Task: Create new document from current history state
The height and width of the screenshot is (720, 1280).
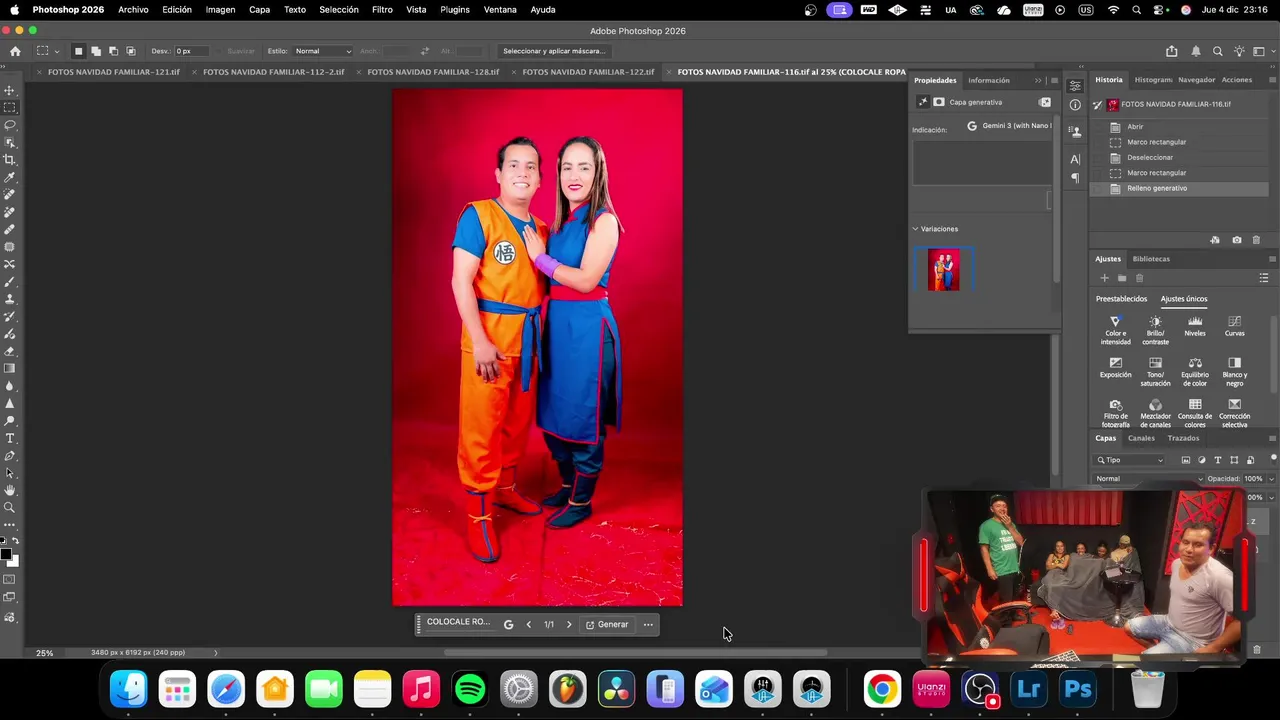Action: (1215, 240)
